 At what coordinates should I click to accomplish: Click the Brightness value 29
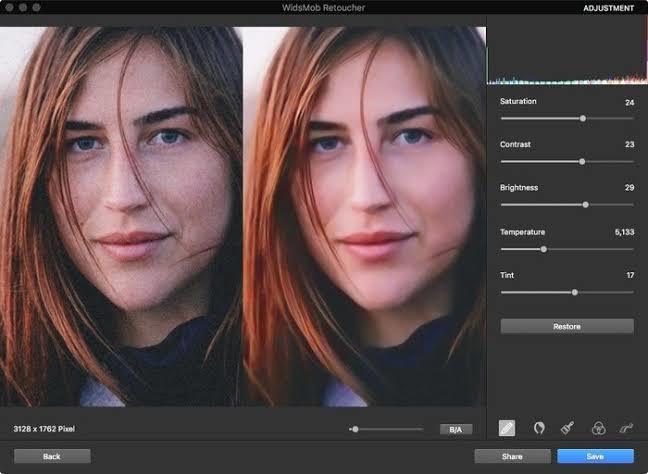(x=629, y=188)
